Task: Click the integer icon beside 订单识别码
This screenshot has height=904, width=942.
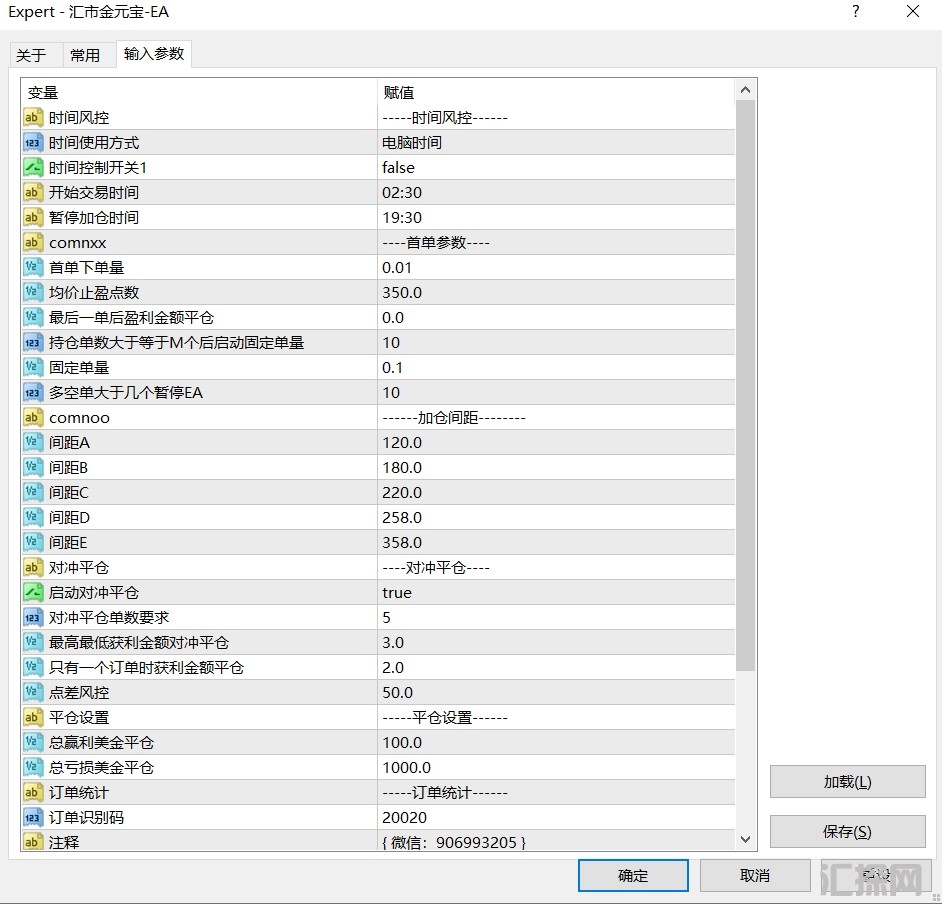Action: (32, 818)
